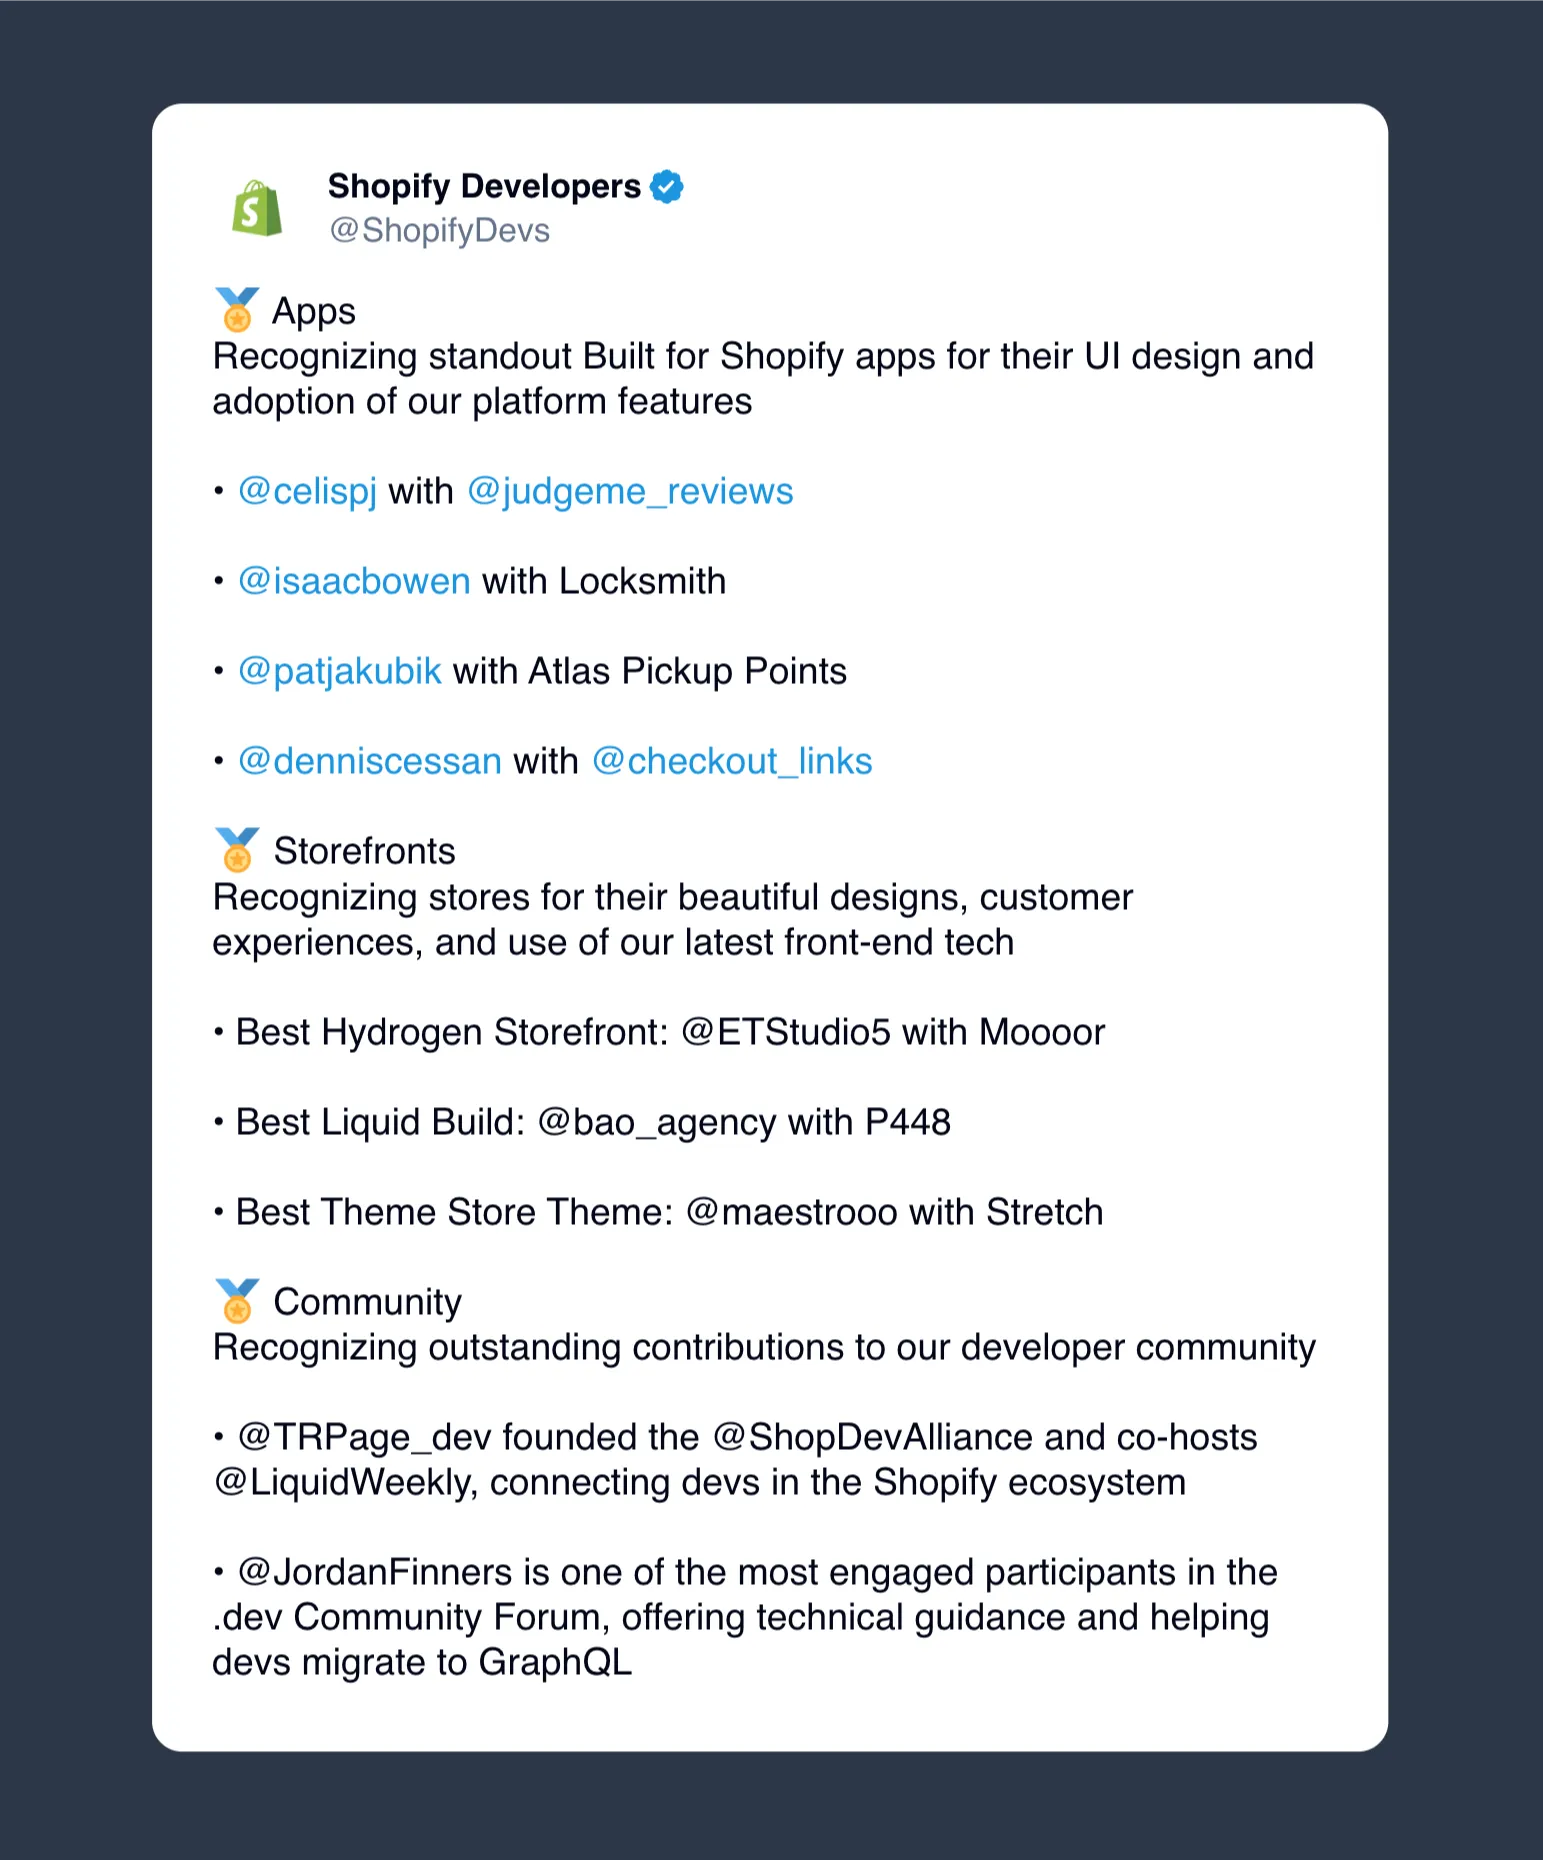The width and height of the screenshot is (1543, 1860).
Task: Click the Shopify bag logo avatar
Action: 257,208
